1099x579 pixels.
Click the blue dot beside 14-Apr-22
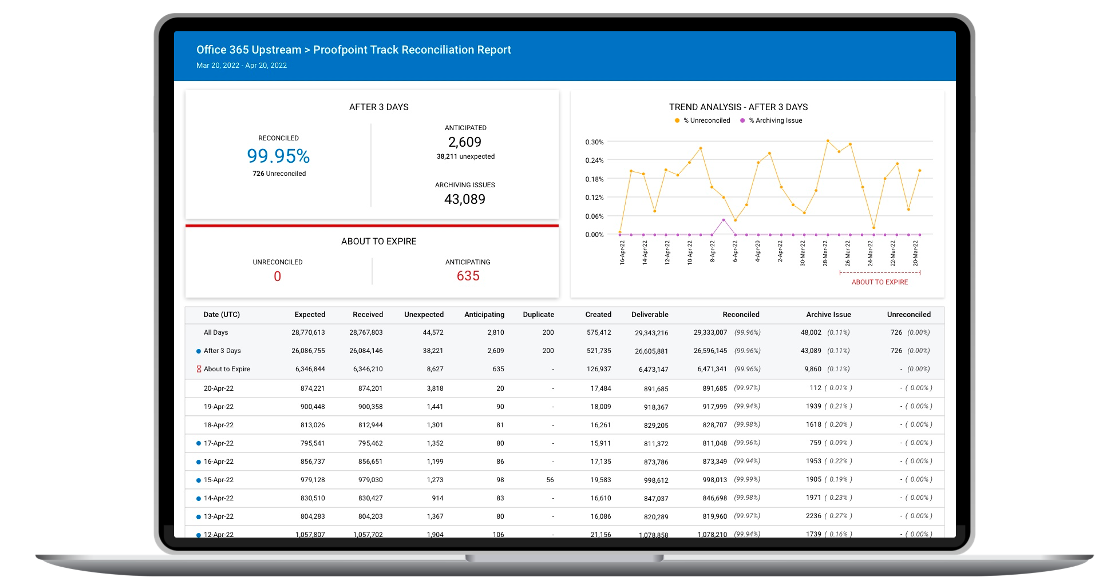(198, 497)
